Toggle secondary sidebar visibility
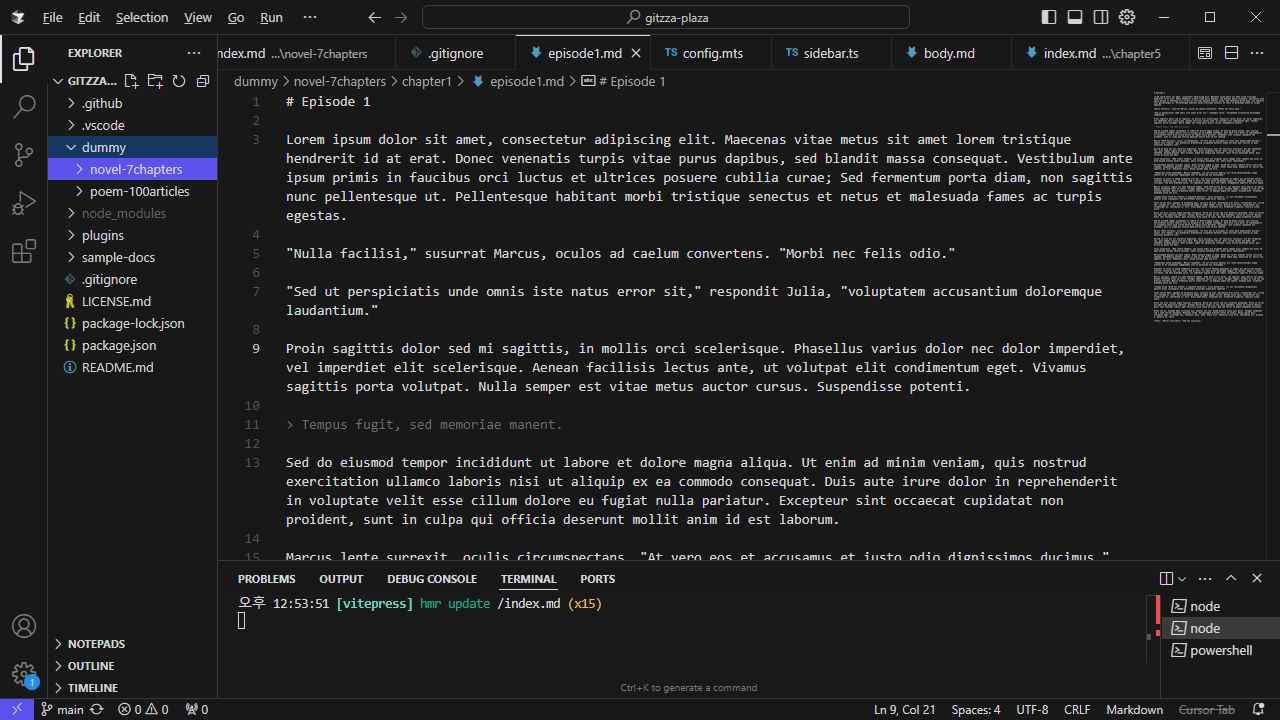1280x720 pixels. tap(1101, 17)
